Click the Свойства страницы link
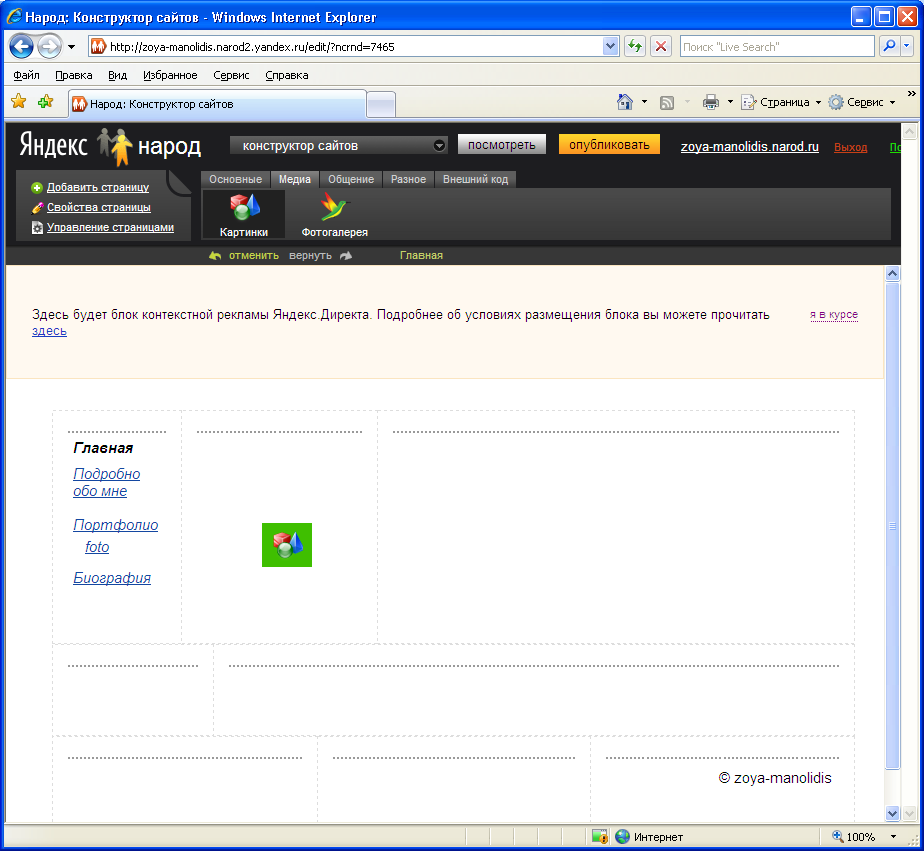The height and width of the screenshot is (851, 924). tap(98, 207)
